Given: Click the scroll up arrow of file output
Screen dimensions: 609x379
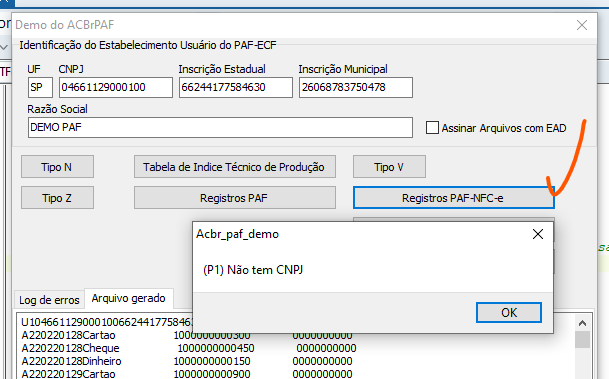Looking at the screenshot, I should [x=582, y=323].
